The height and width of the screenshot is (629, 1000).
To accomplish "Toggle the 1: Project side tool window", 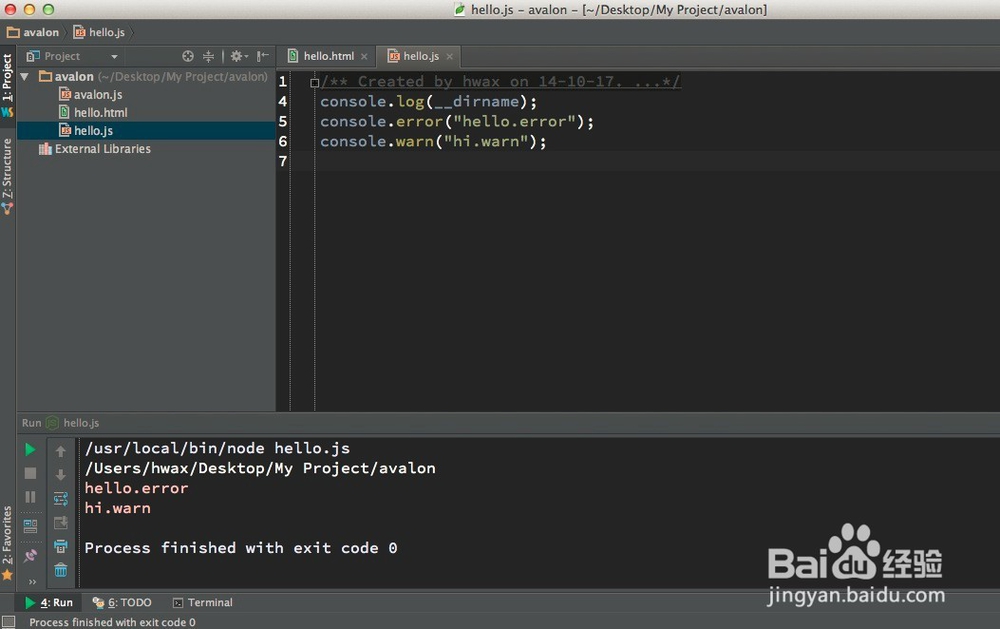I will tap(7, 77).
